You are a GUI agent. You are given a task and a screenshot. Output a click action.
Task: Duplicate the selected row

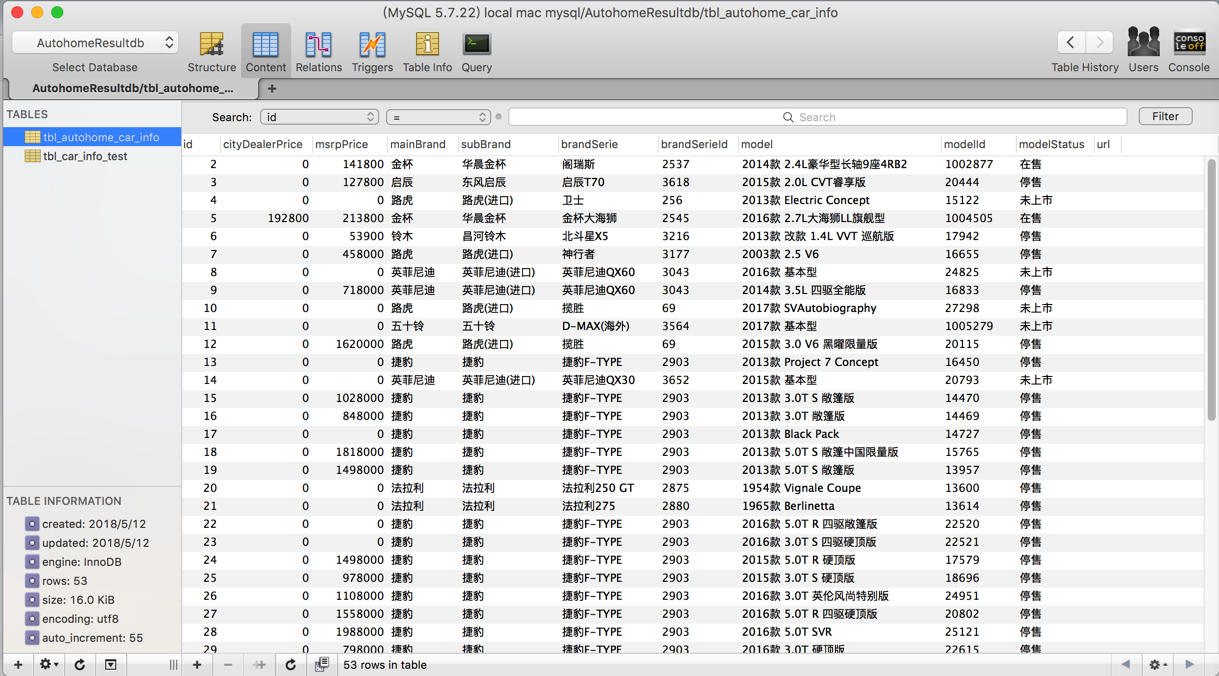pyautogui.click(x=259, y=664)
